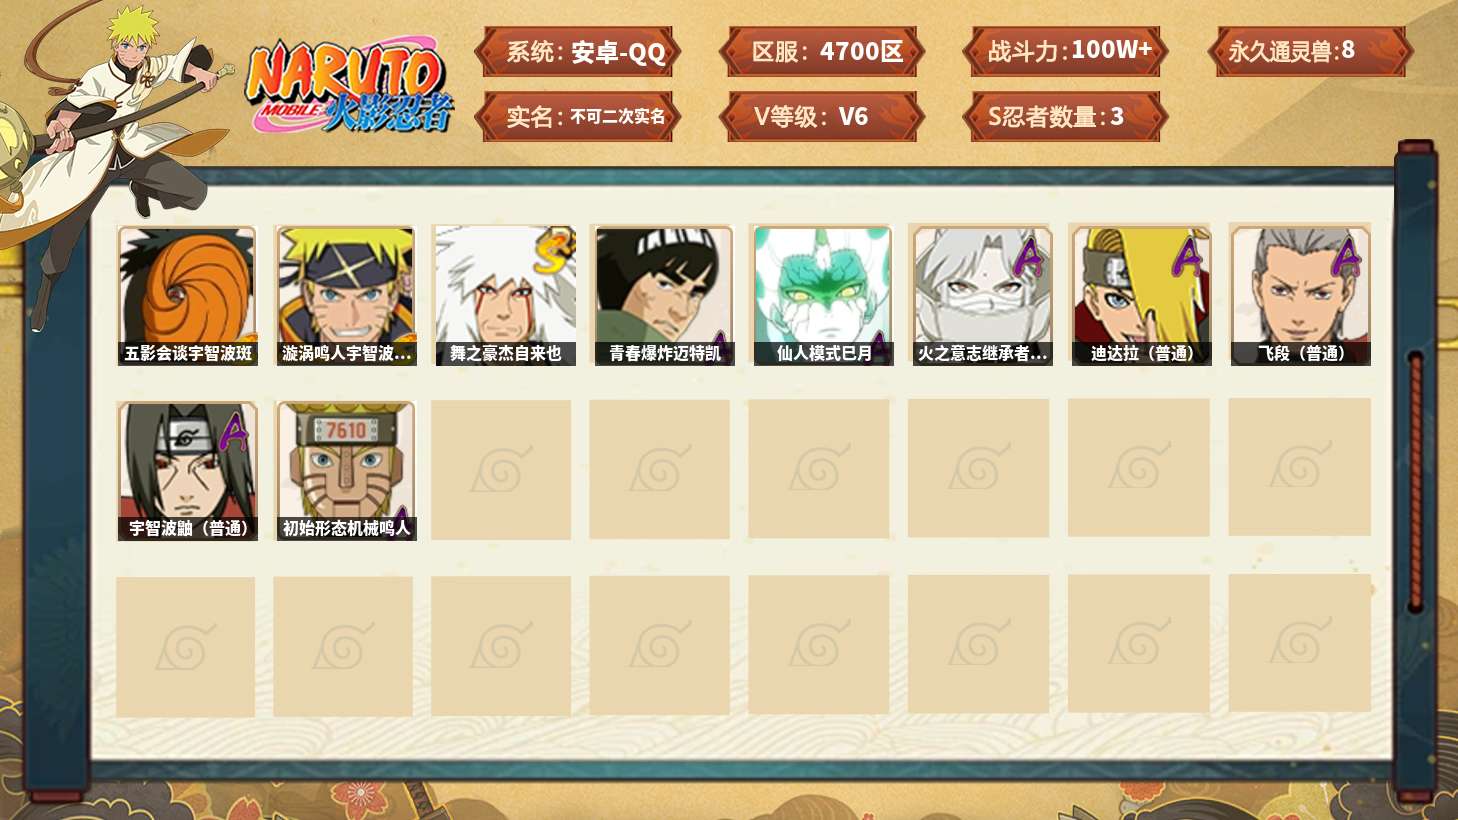Select the 飞段（普通）ninja card
This screenshot has width=1458, height=820.
[x=1300, y=295]
